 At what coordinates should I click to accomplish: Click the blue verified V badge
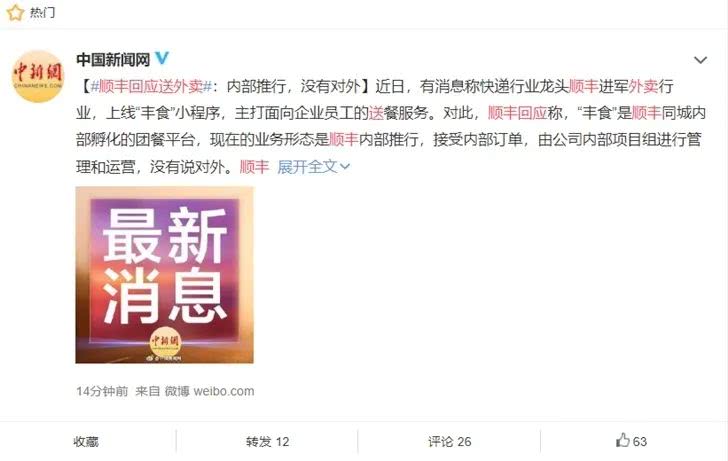162,58
